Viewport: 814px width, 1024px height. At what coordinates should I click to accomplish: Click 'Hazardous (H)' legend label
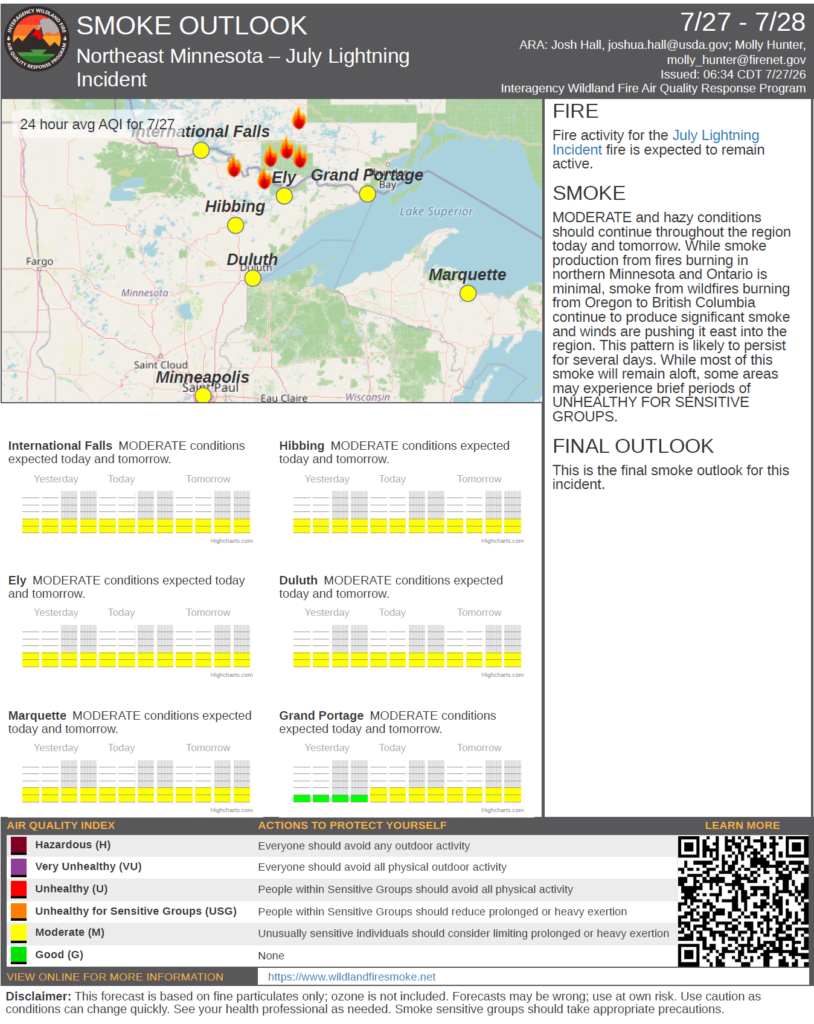click(73, 844)
